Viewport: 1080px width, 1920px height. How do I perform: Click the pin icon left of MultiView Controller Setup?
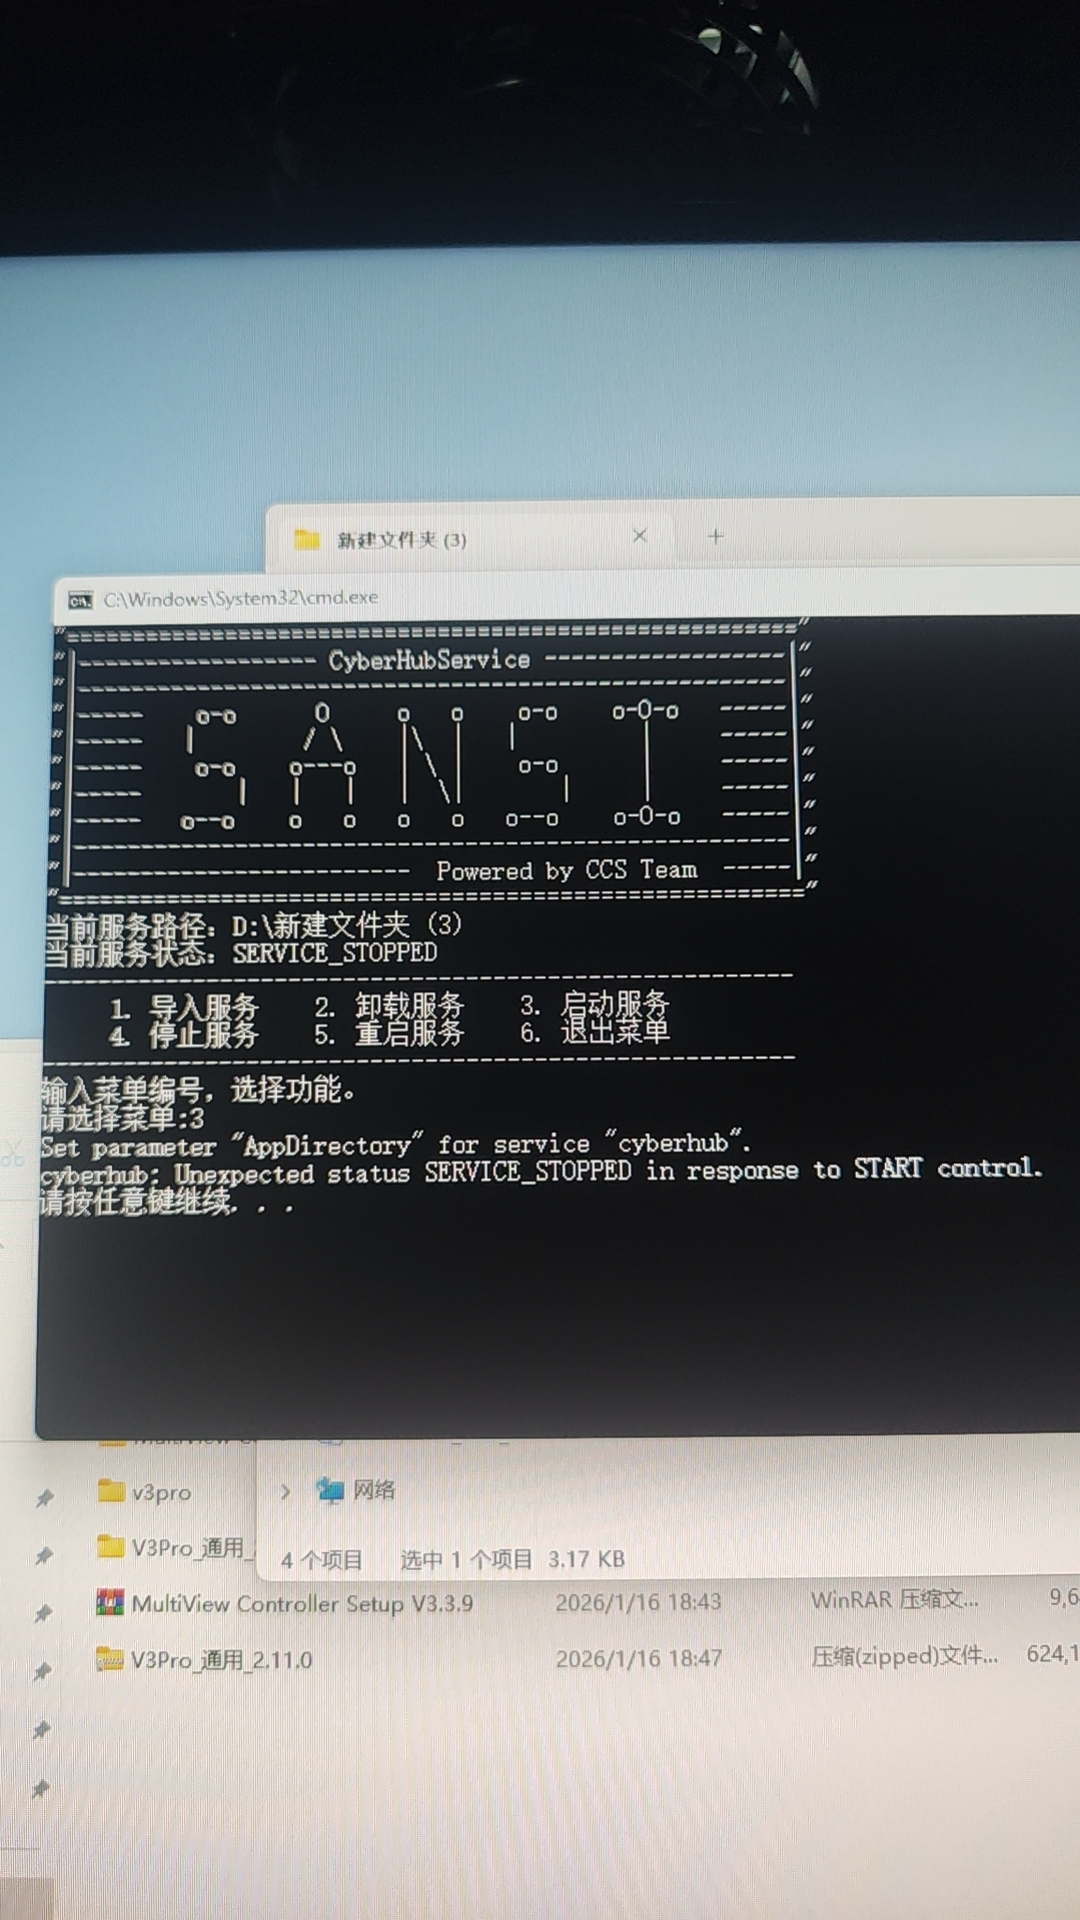click(44, 1613)
